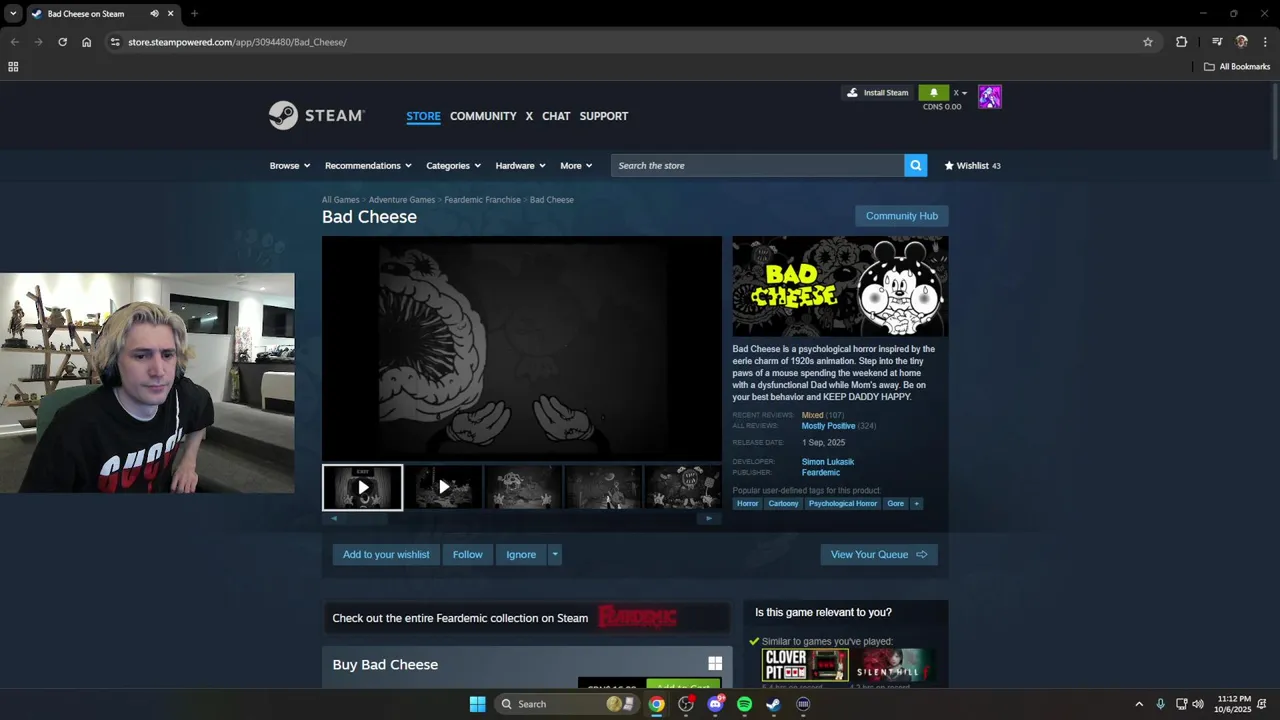Reload the page in the browser
Viewport: 1280px width, 720px height.
tap(62, 42)
